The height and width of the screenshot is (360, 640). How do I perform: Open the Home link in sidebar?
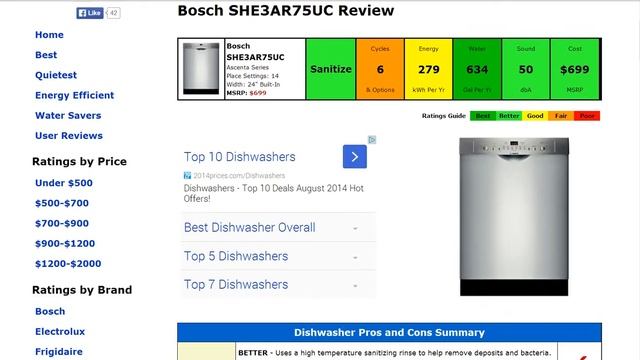(x=49, y=35)
